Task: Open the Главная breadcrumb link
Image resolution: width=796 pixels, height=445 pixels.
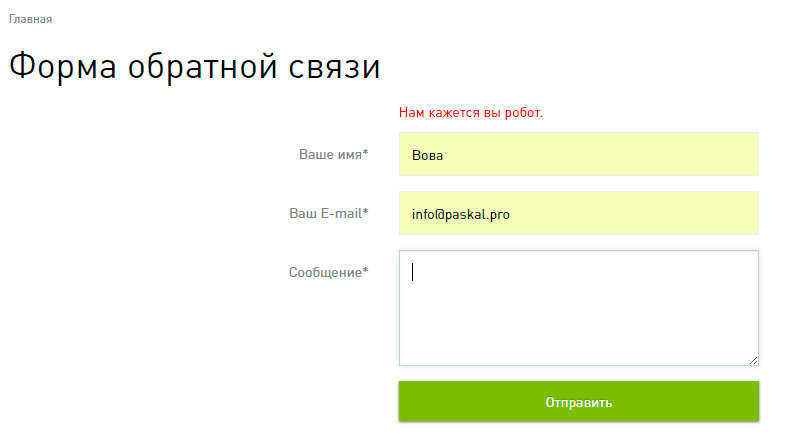Action: (x=30, y=19)
